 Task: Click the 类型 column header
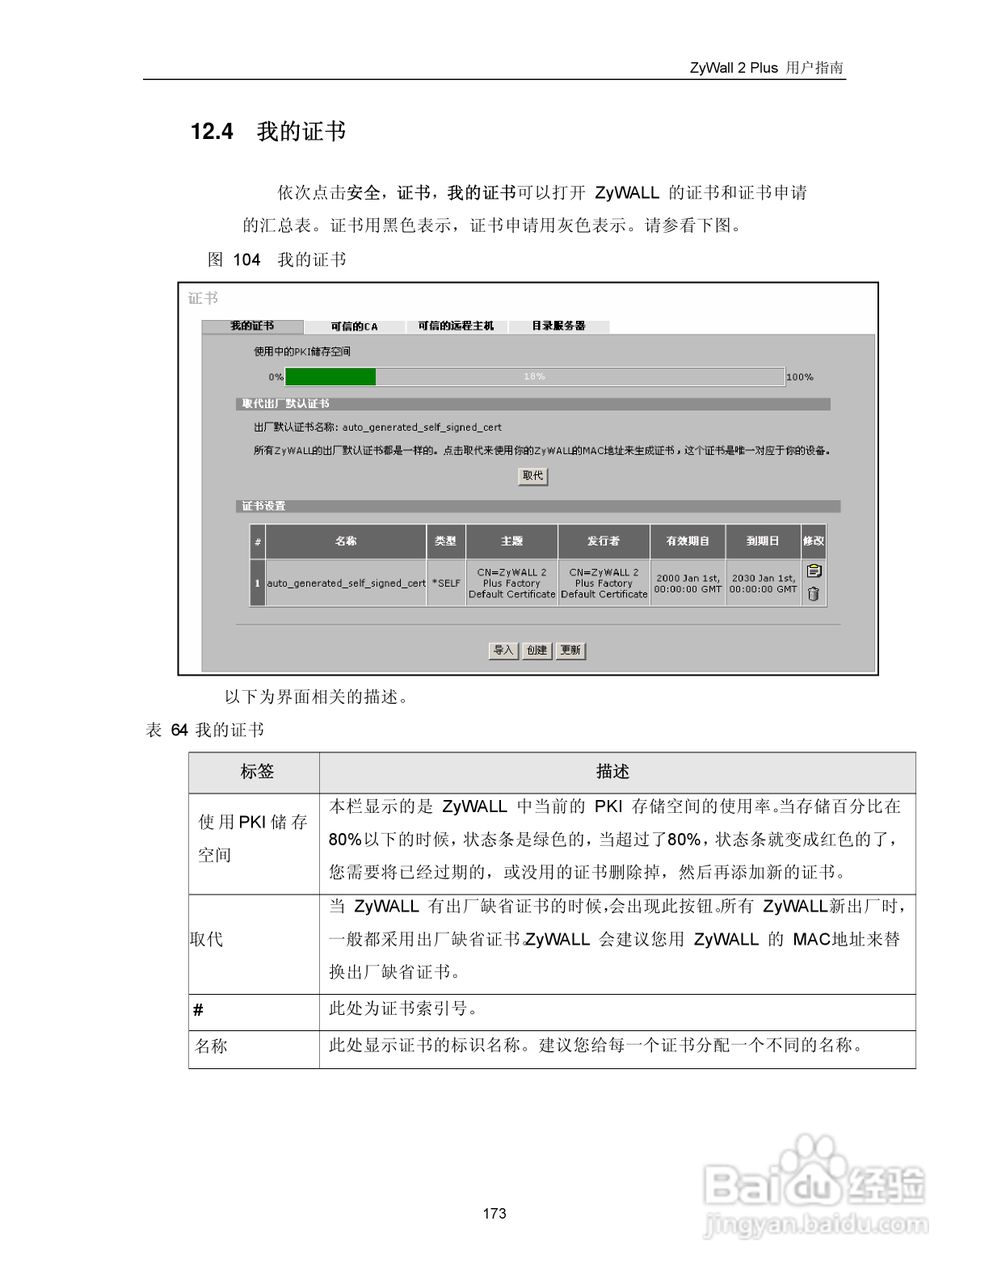point(444,541)
